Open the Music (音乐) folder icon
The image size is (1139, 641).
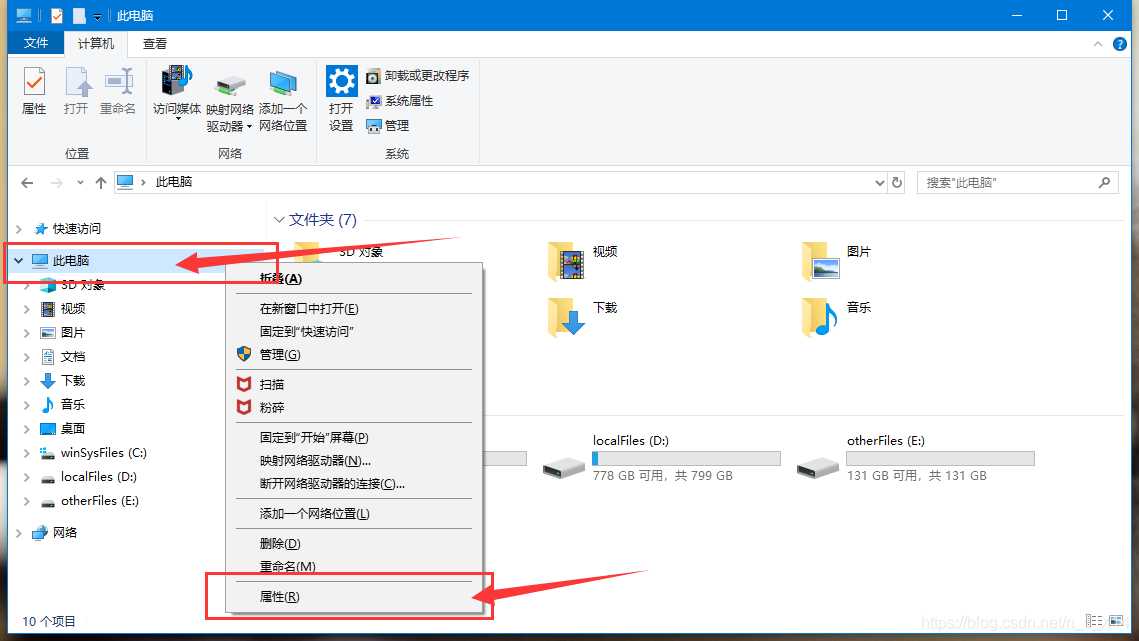[x=821, y=318]
